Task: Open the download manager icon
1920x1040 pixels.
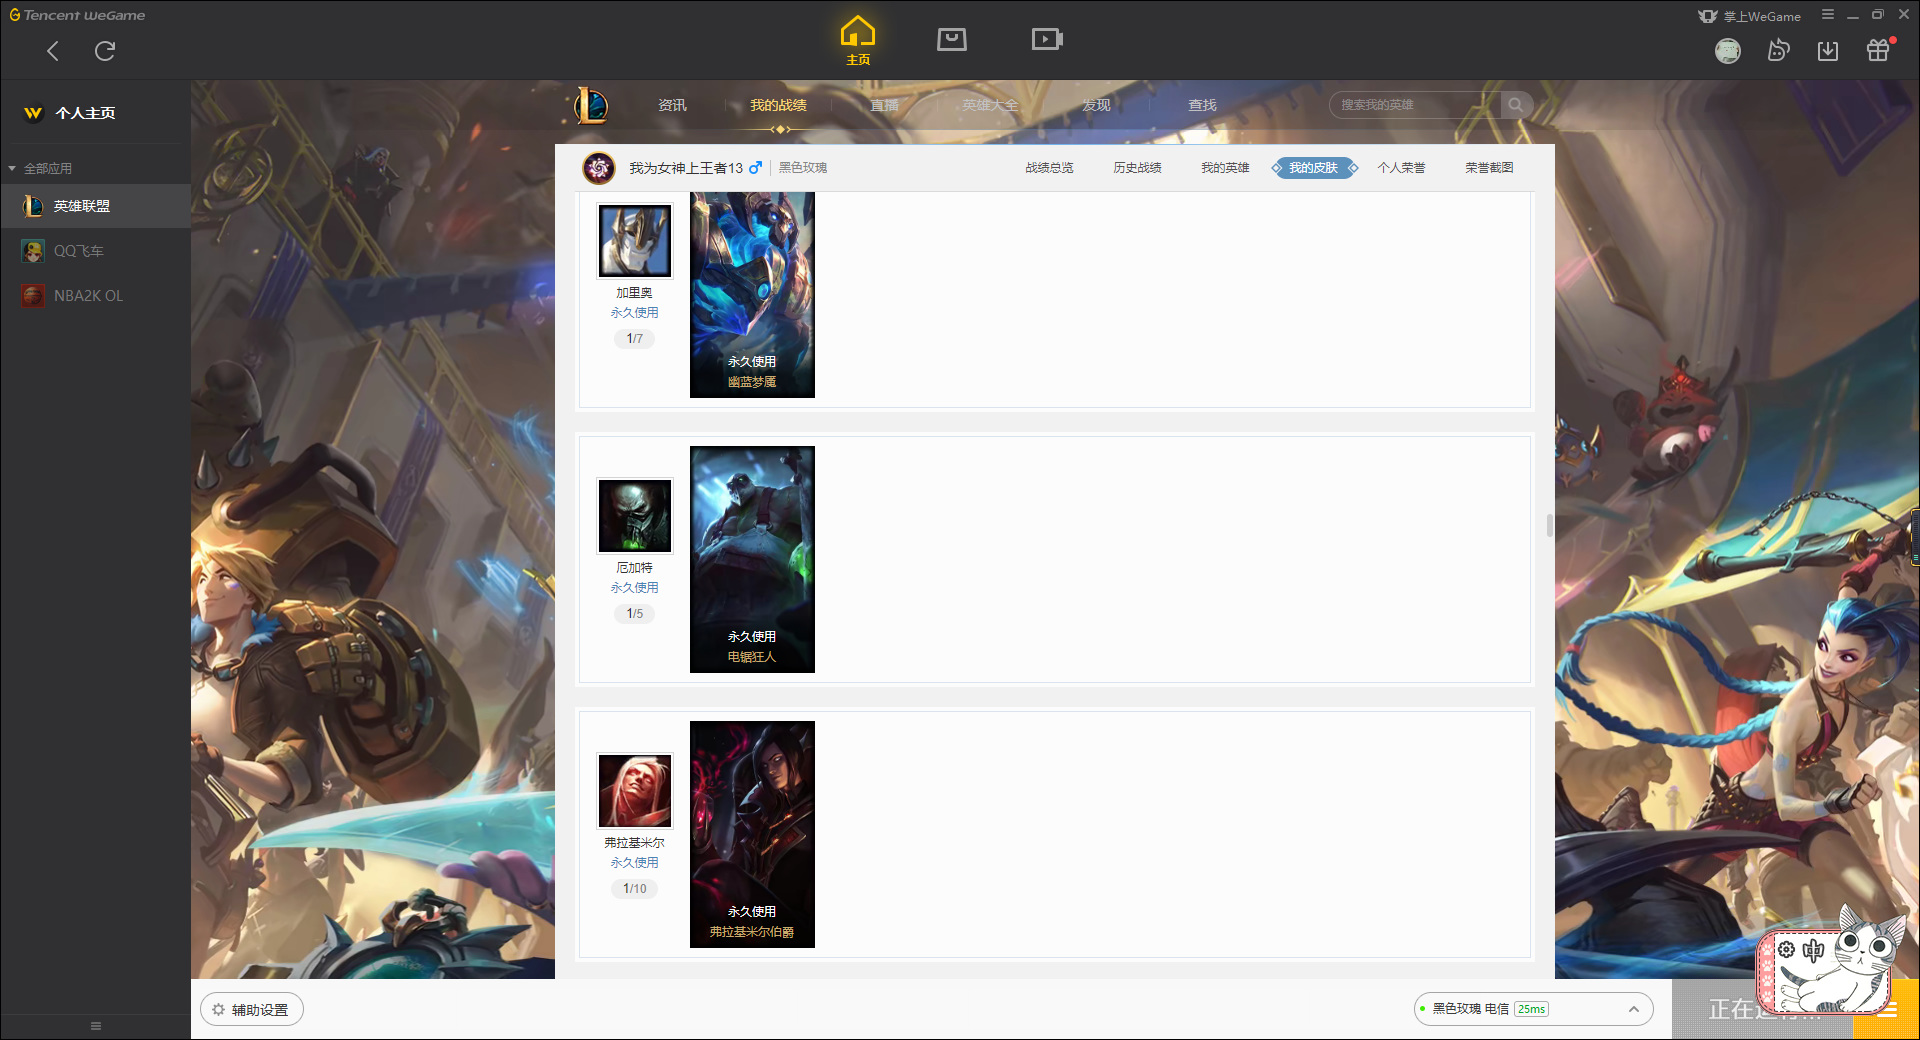Action: coord(1828,51)
